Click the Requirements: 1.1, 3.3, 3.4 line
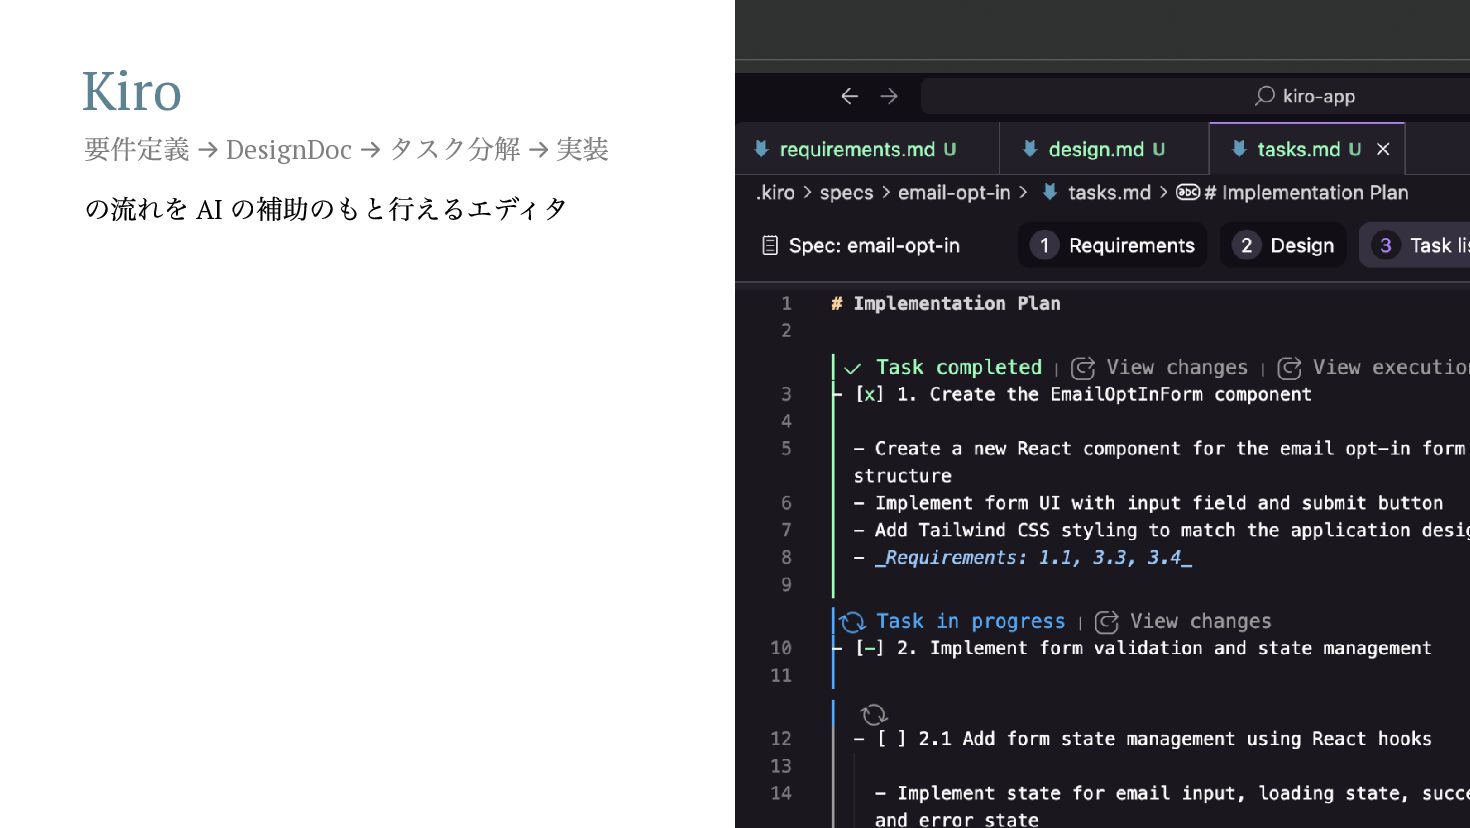1470x828 pixels. (x=1033, y=558)
